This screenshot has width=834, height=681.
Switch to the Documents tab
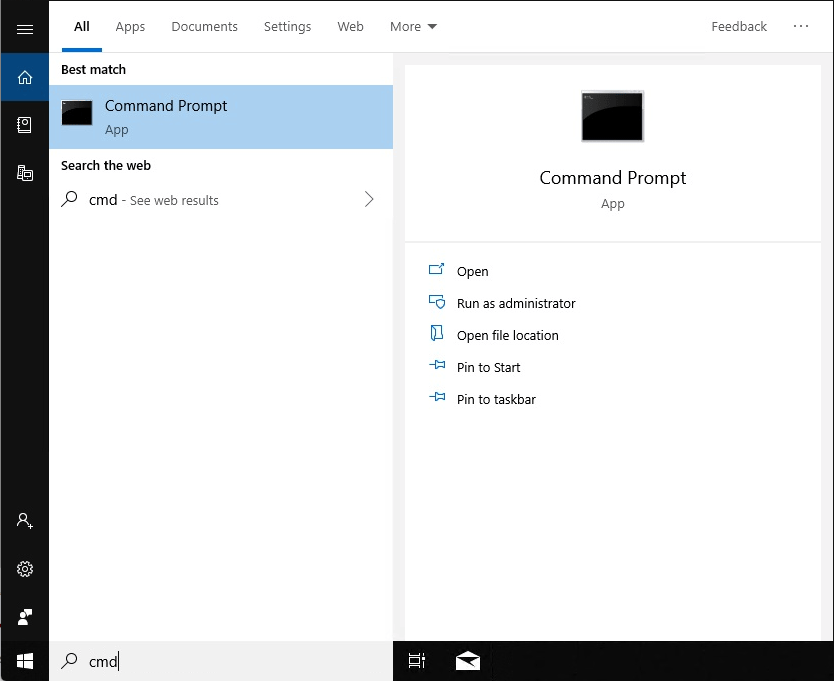[x=204, y=27]
